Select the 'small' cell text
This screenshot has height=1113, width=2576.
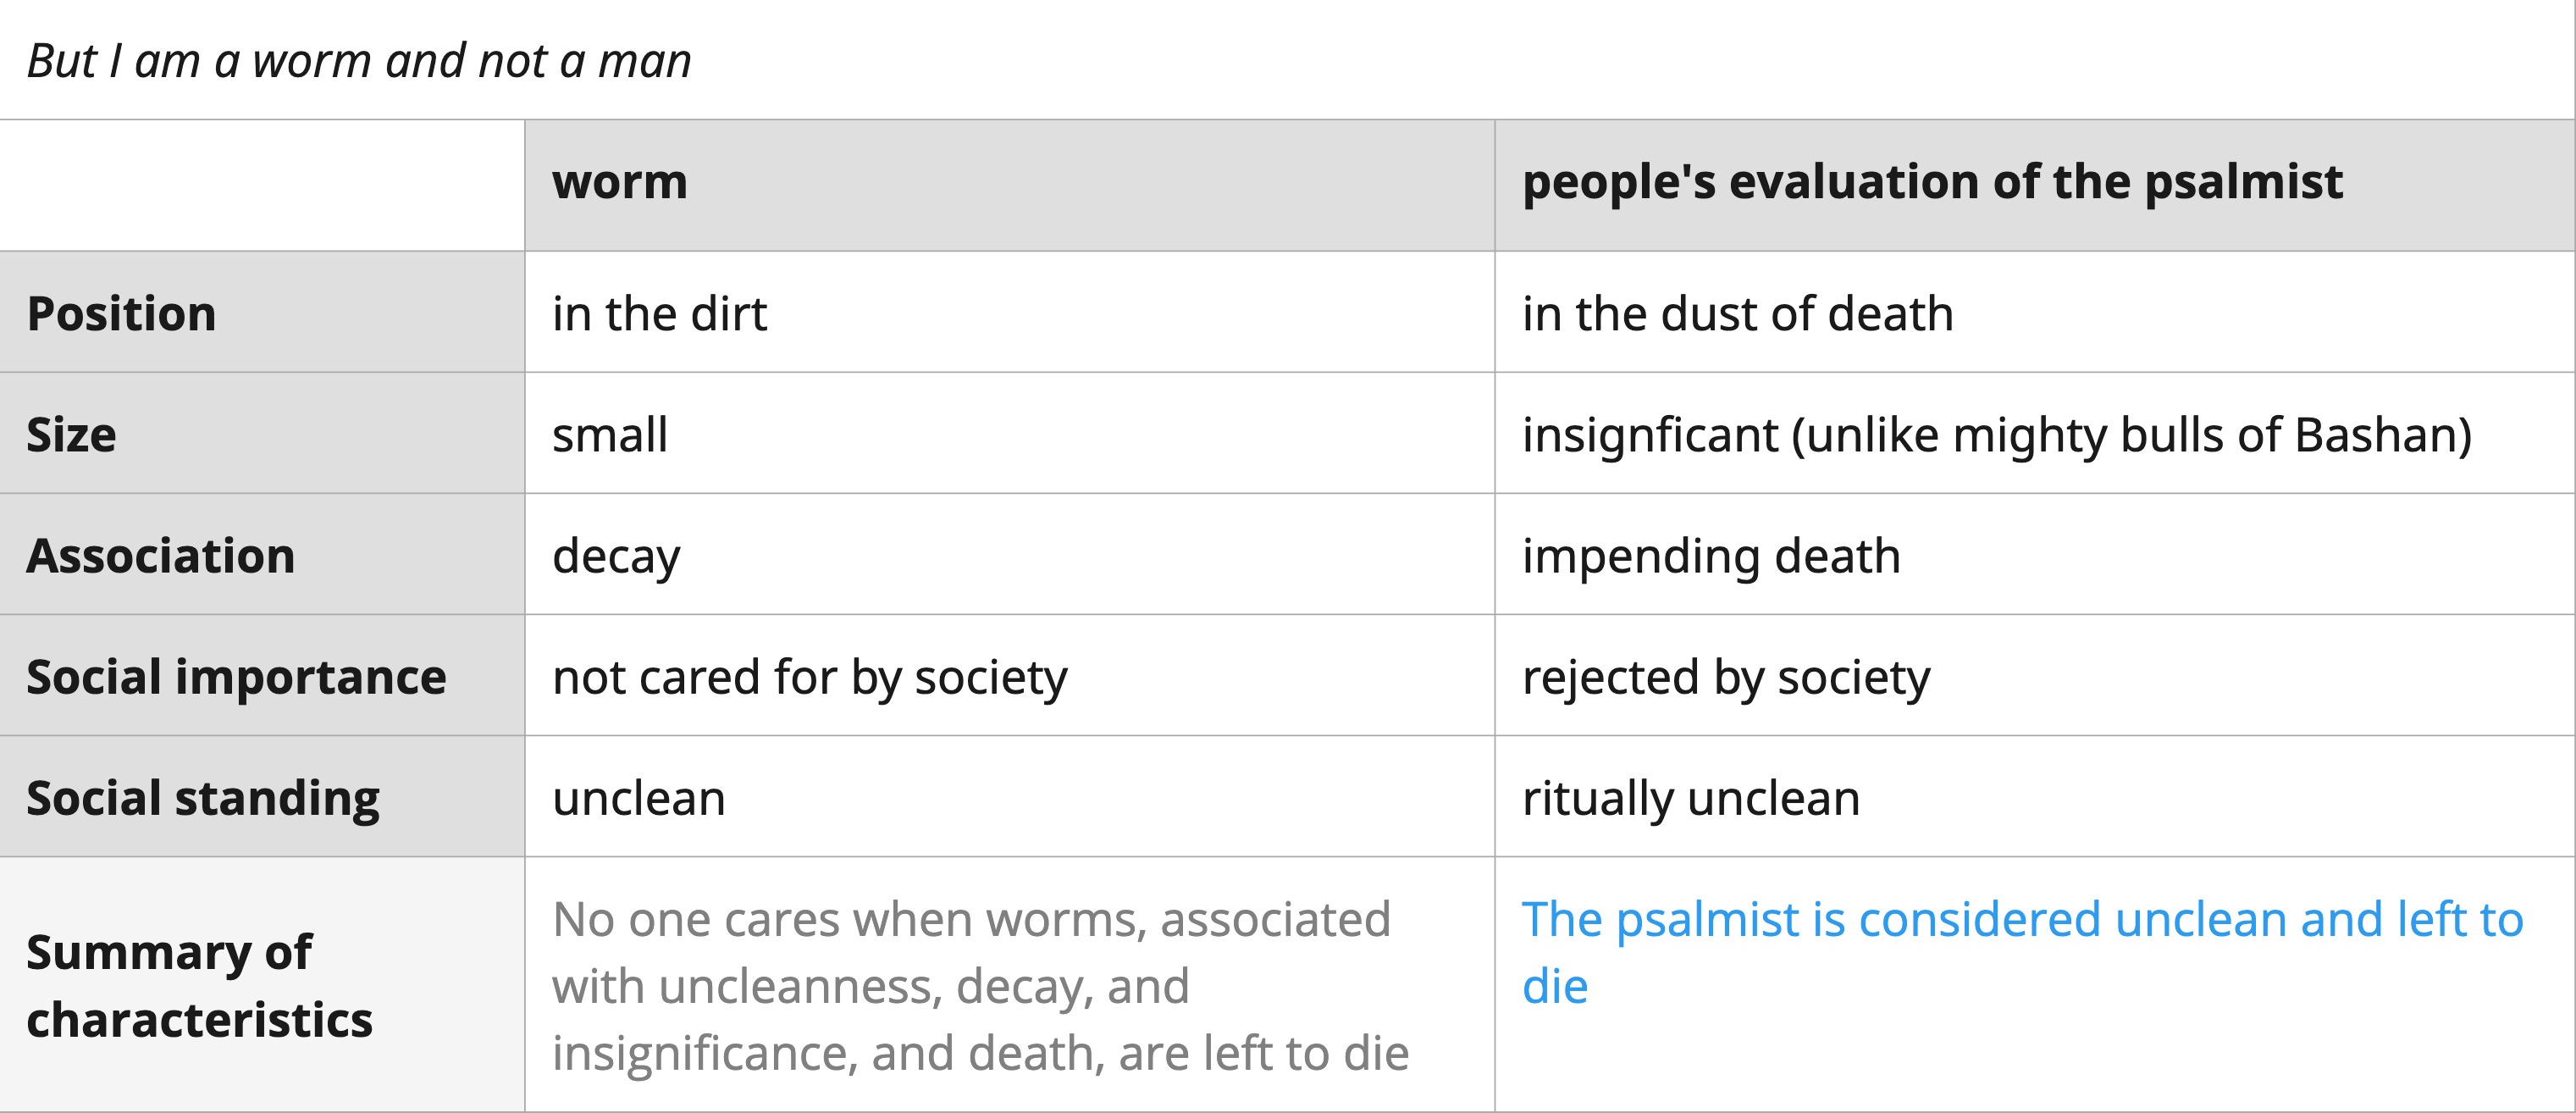(610, 435)
